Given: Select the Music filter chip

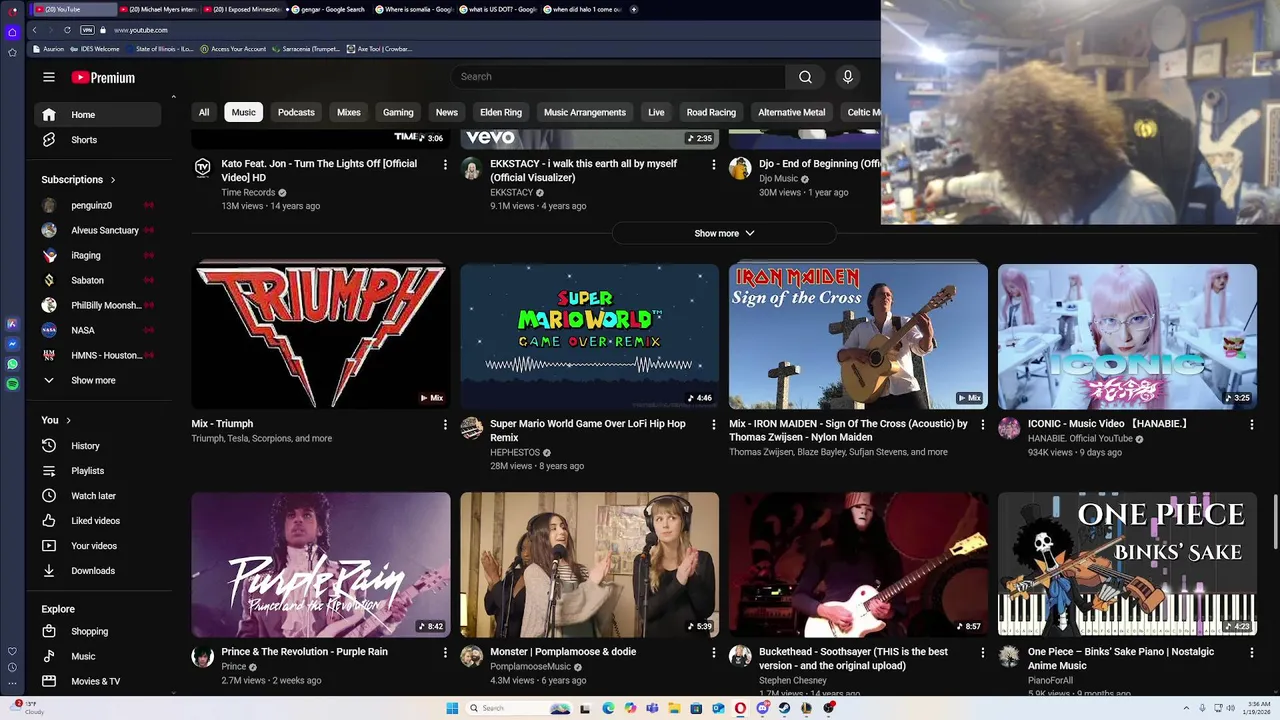Looking at the screenshot, I should point(244,113).
